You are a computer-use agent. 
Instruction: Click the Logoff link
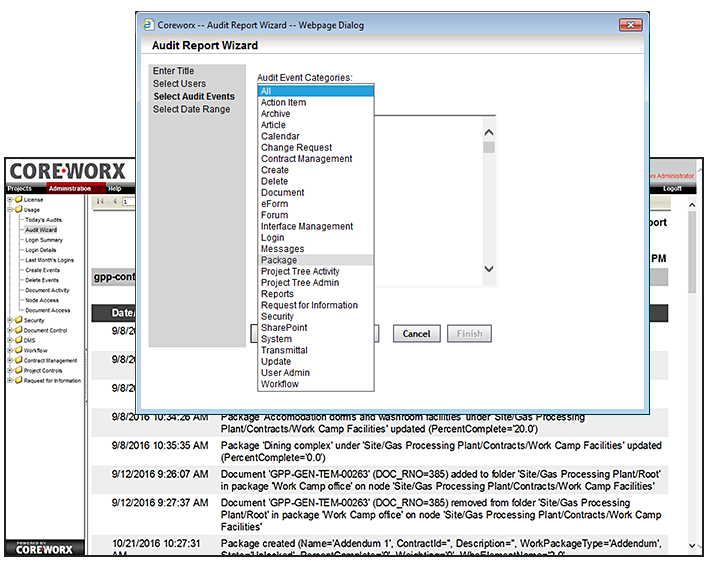point(672,189)
